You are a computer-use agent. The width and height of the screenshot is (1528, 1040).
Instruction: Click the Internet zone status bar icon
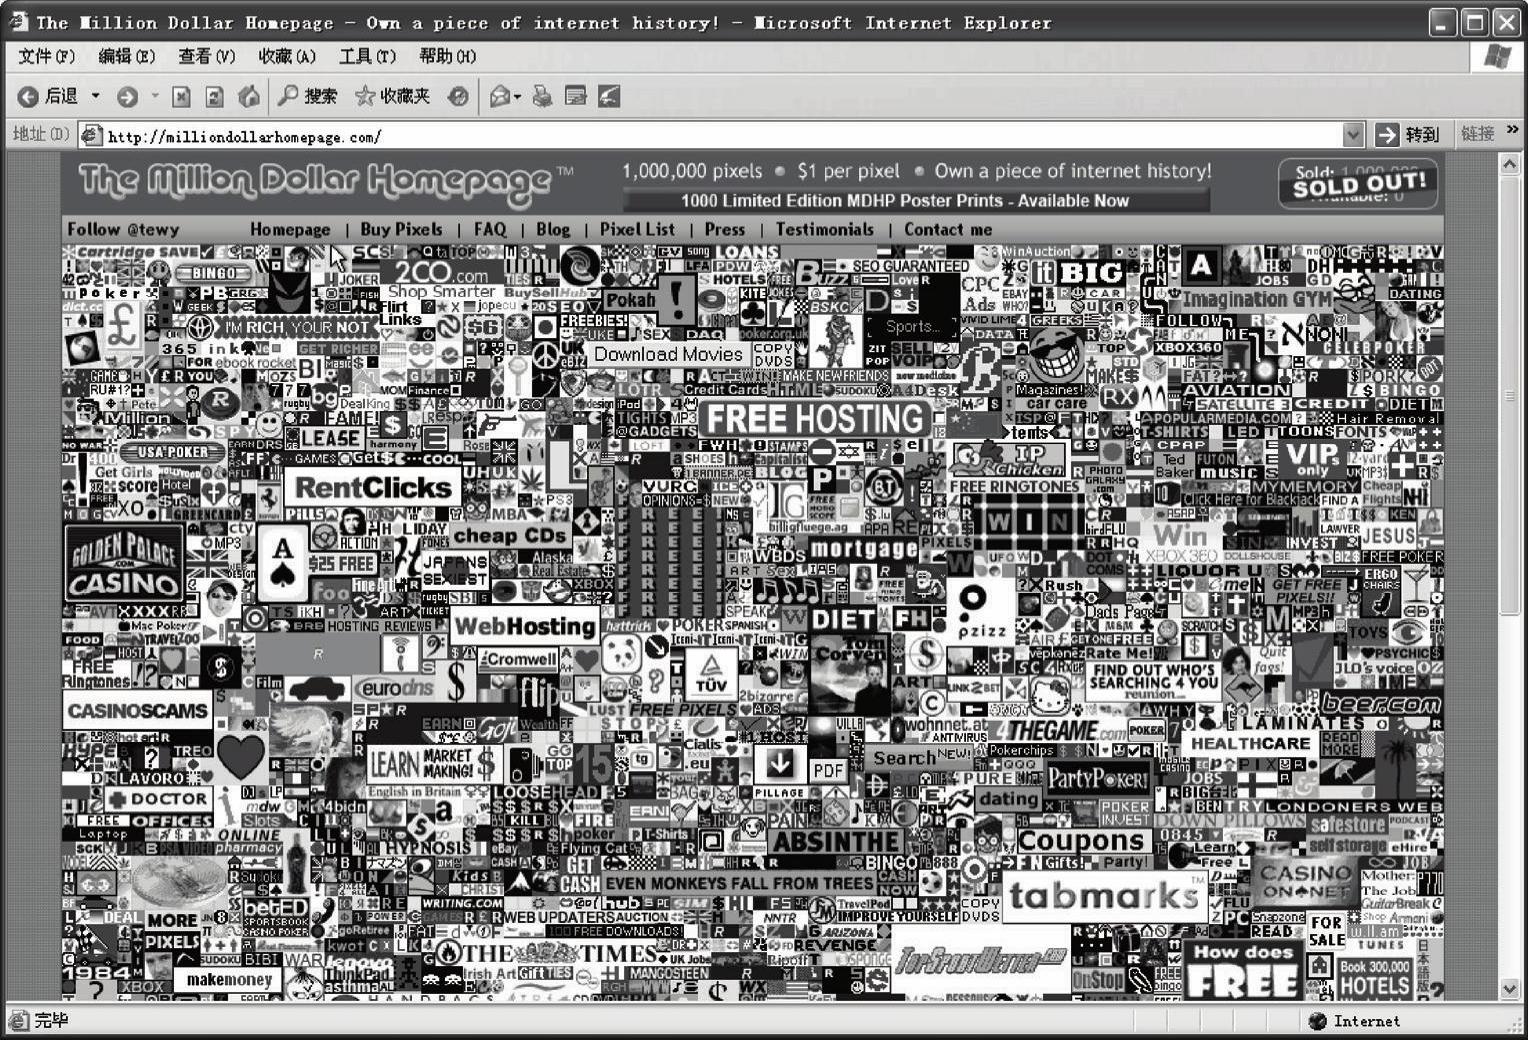coord(1318,1021)
